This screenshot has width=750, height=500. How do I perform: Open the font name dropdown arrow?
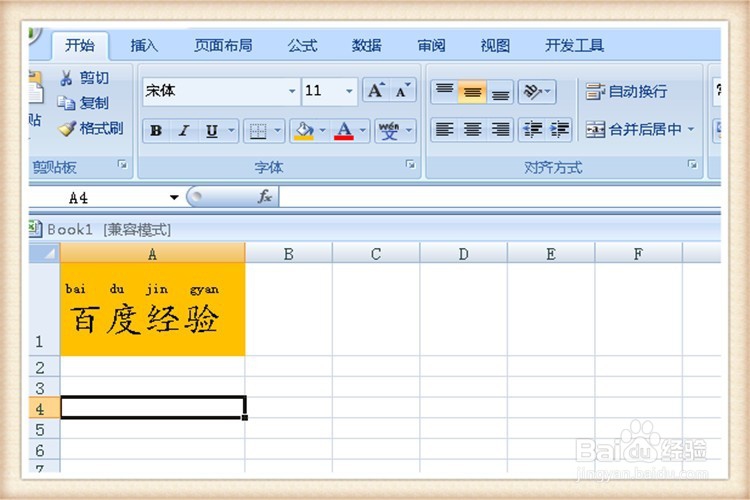292,91
